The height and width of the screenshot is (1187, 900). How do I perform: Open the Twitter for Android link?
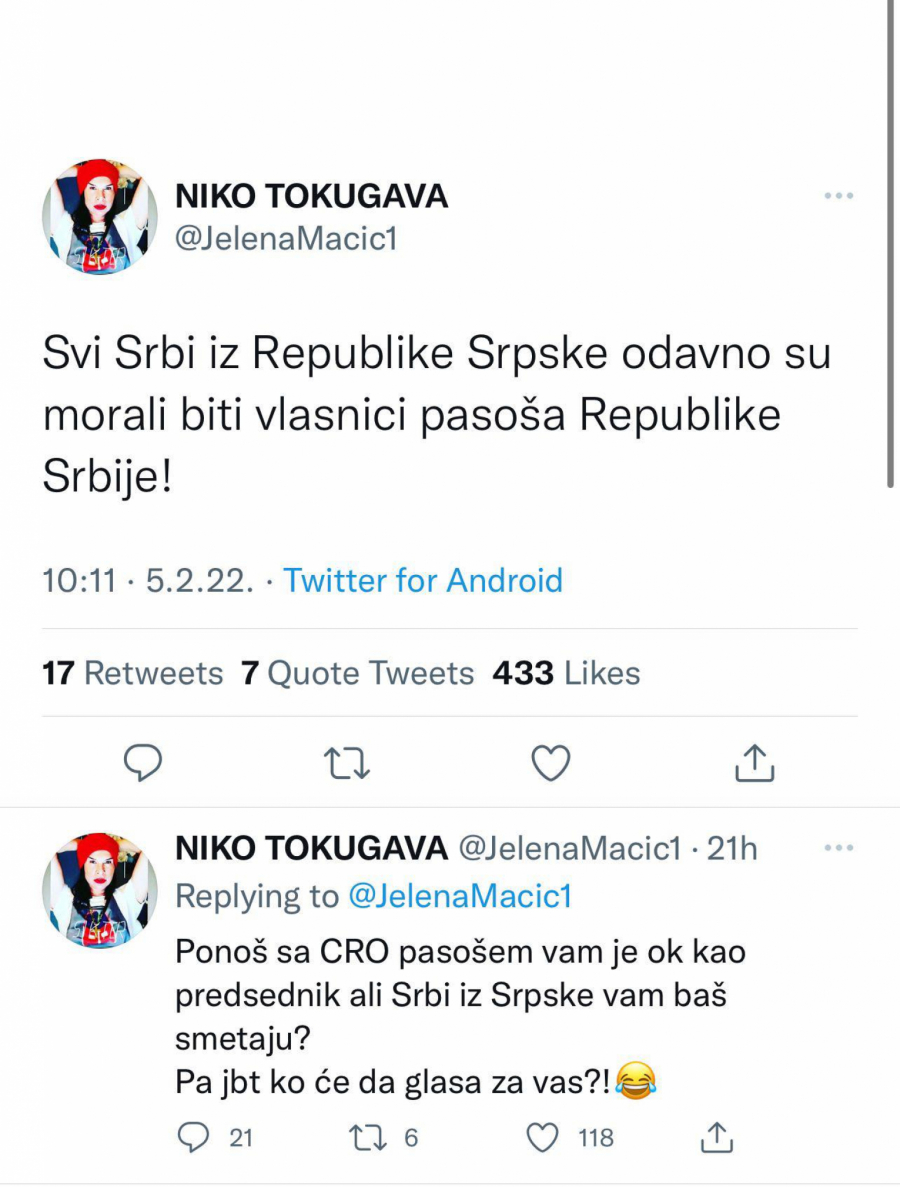point(423,580)
